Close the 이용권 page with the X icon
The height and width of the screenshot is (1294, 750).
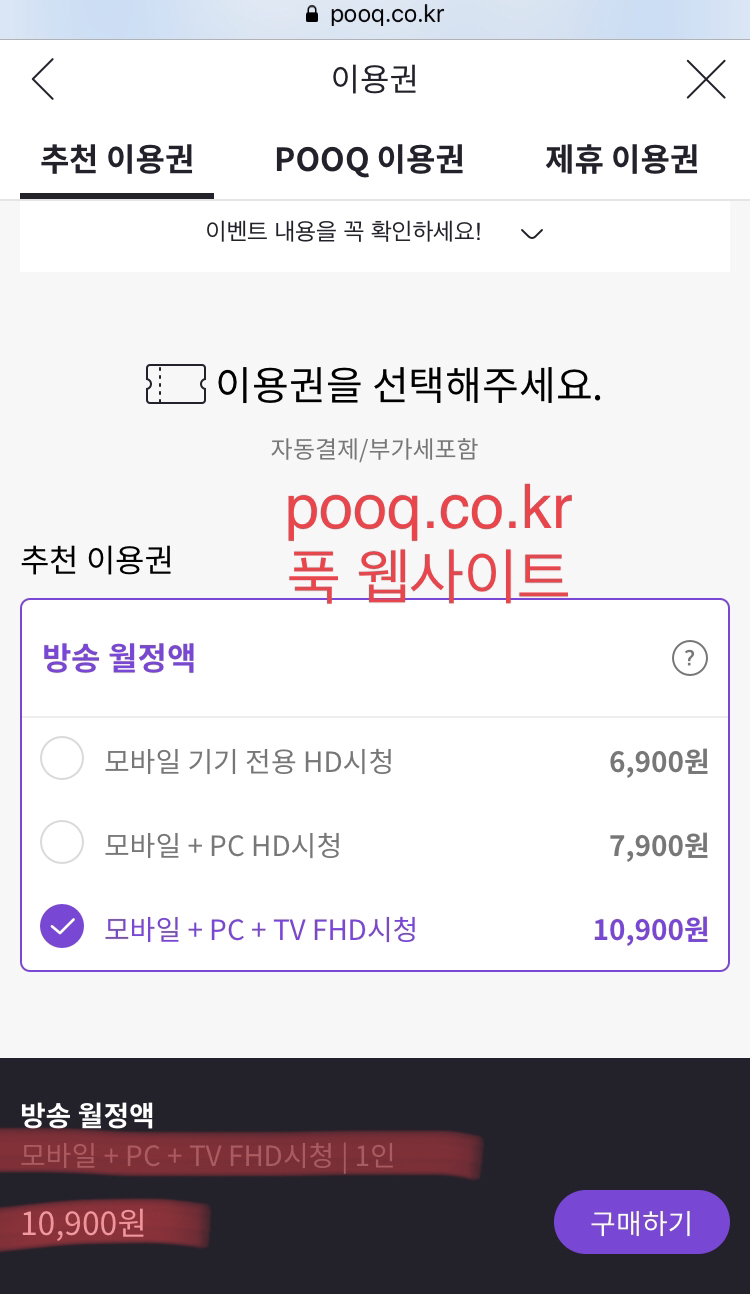pyautogui.click(x=706, y=79)
